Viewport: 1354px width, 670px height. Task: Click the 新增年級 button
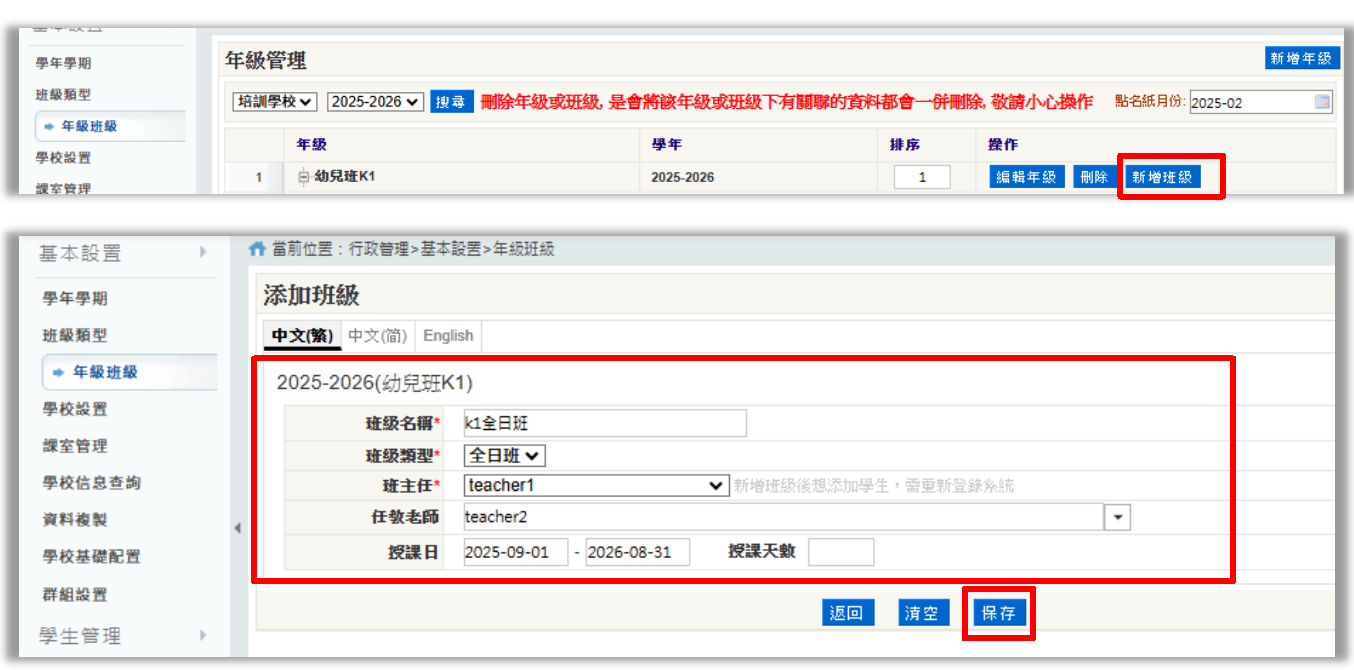1300,58
